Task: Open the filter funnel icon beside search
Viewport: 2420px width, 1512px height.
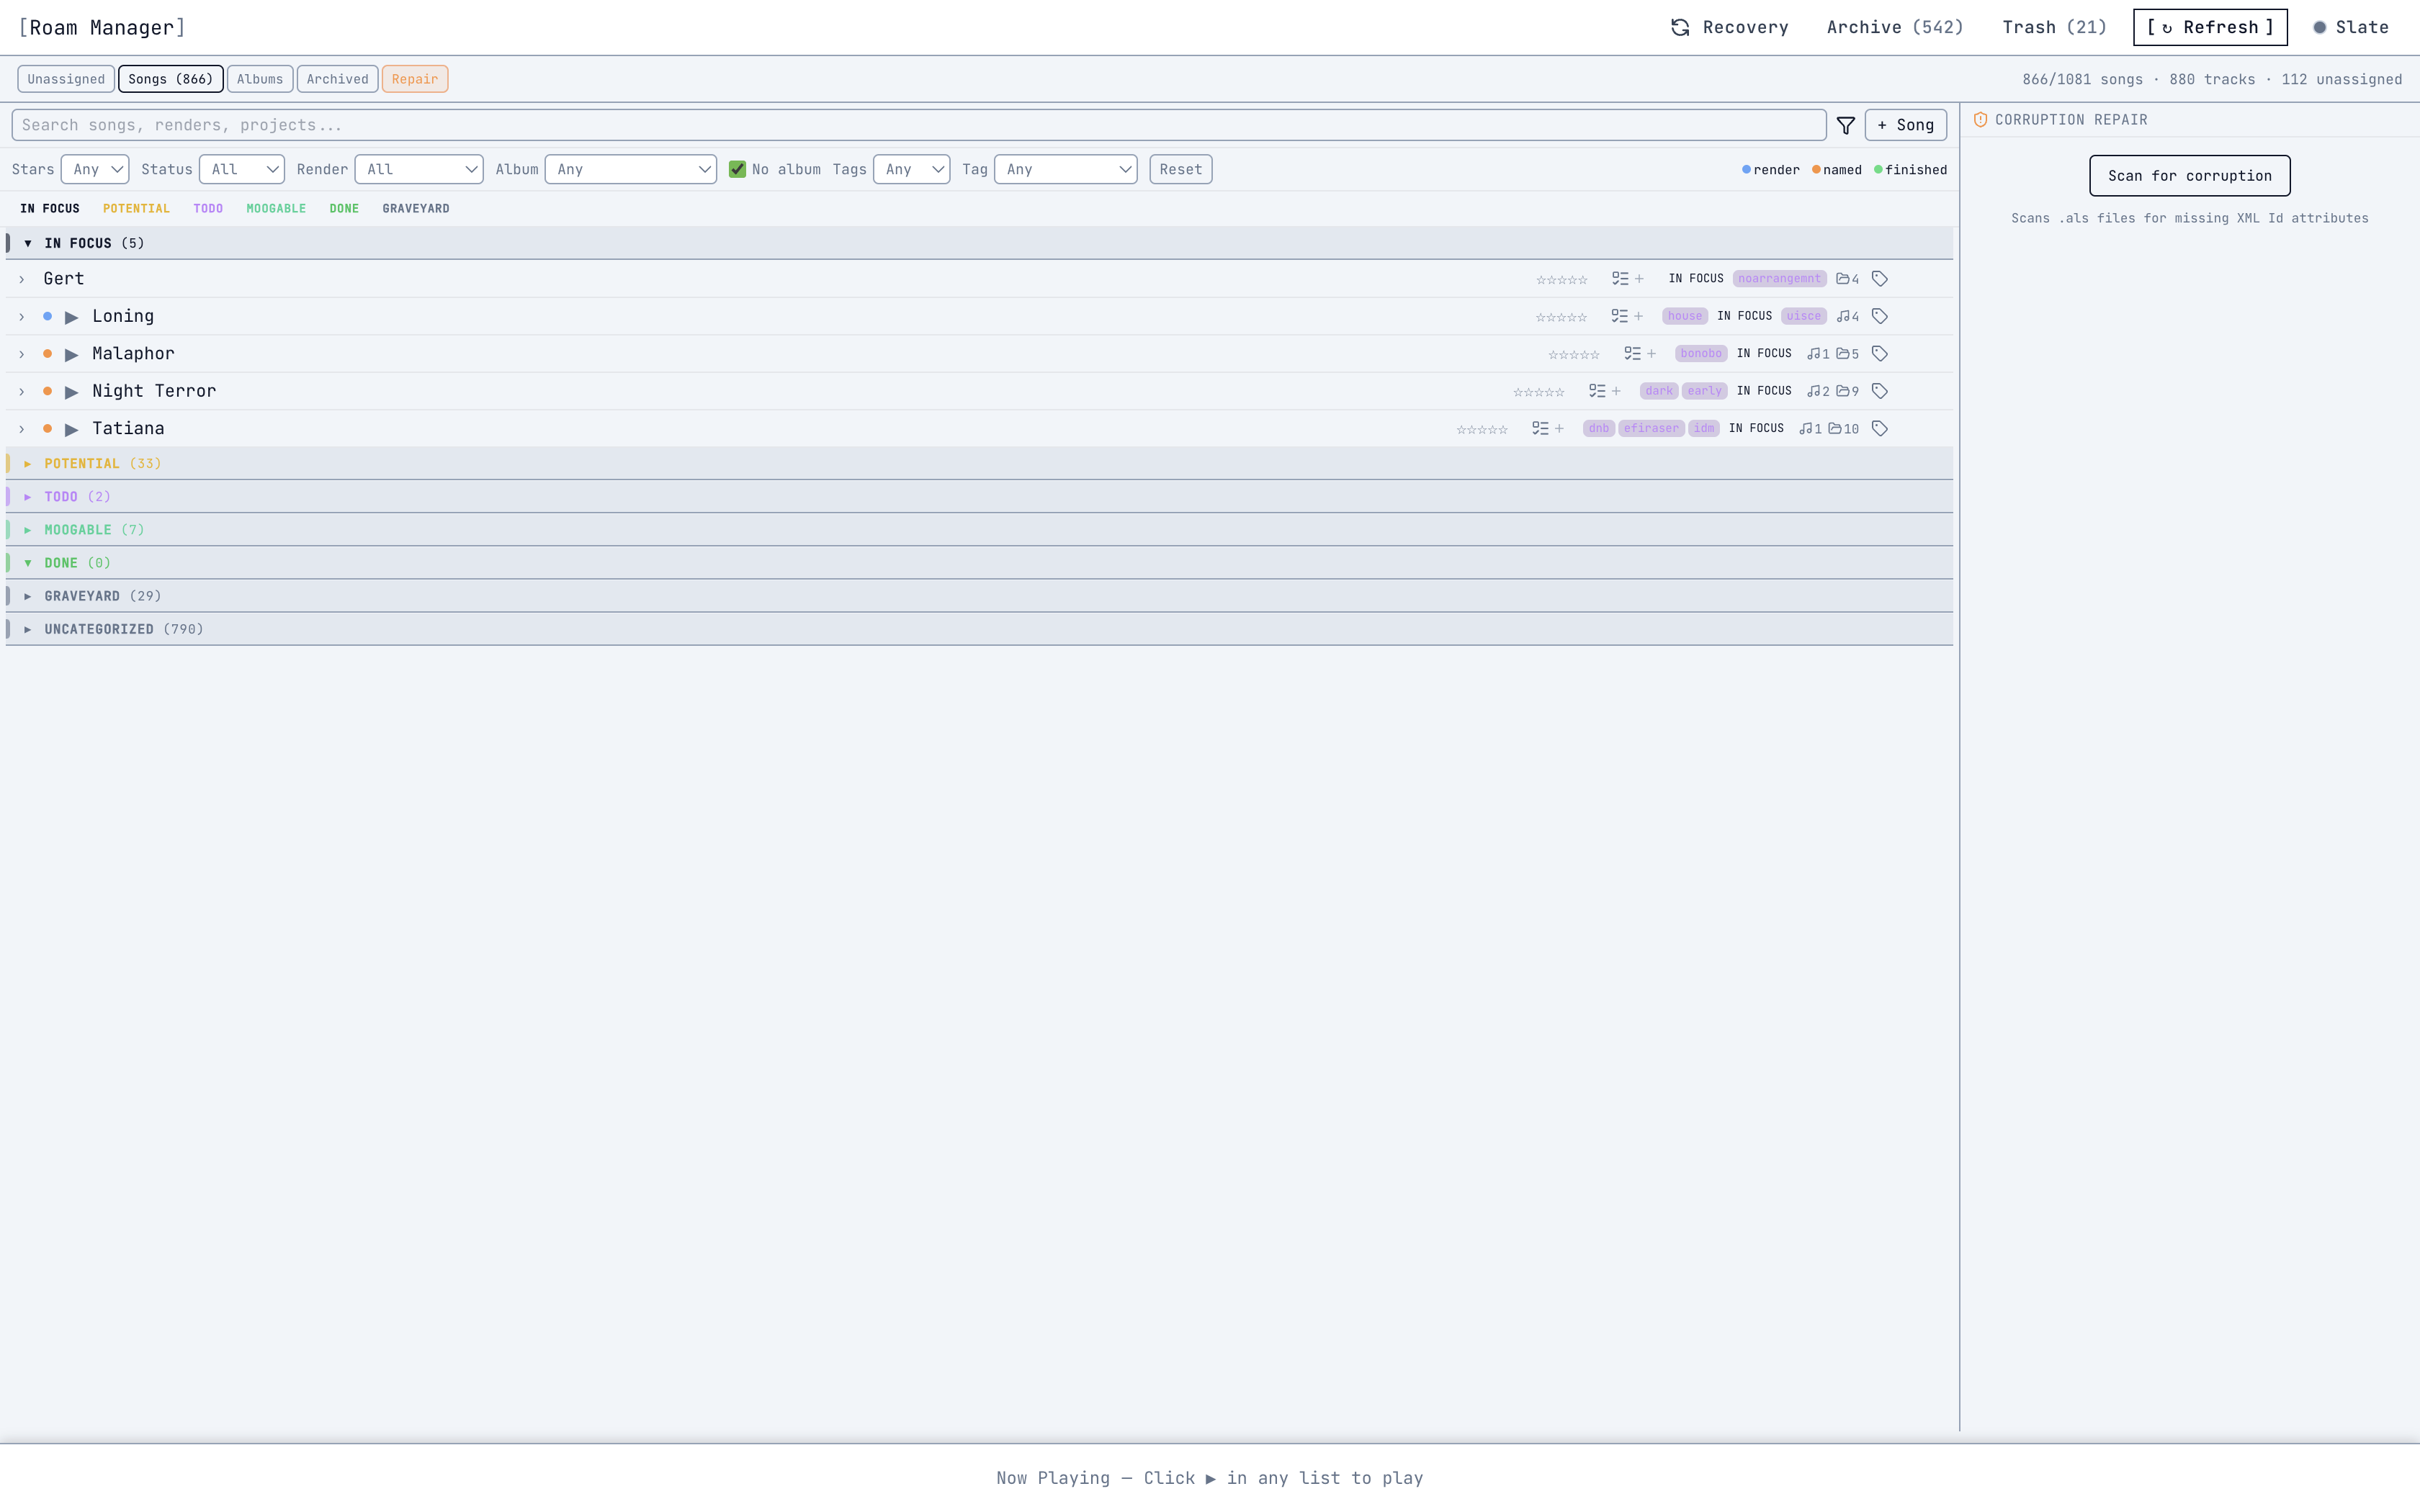Action: click(1845, 125)
